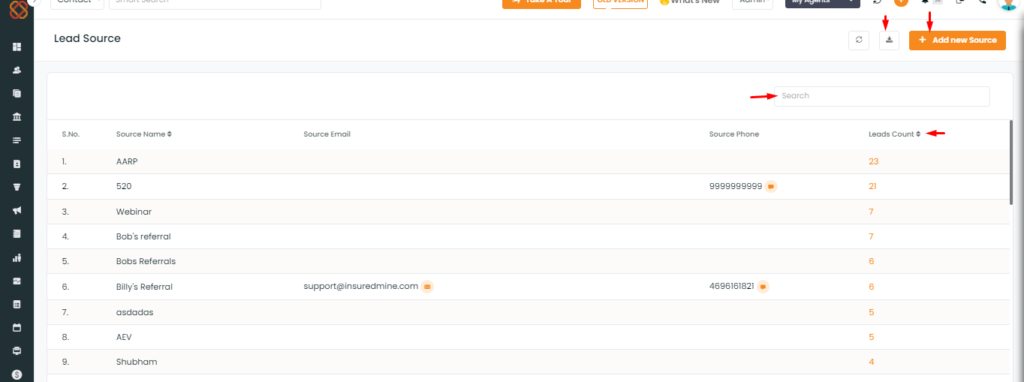Open the megaphone campaigns icon in sidebar
Screen dimensions: 1024x382
[x=17, y=210]
